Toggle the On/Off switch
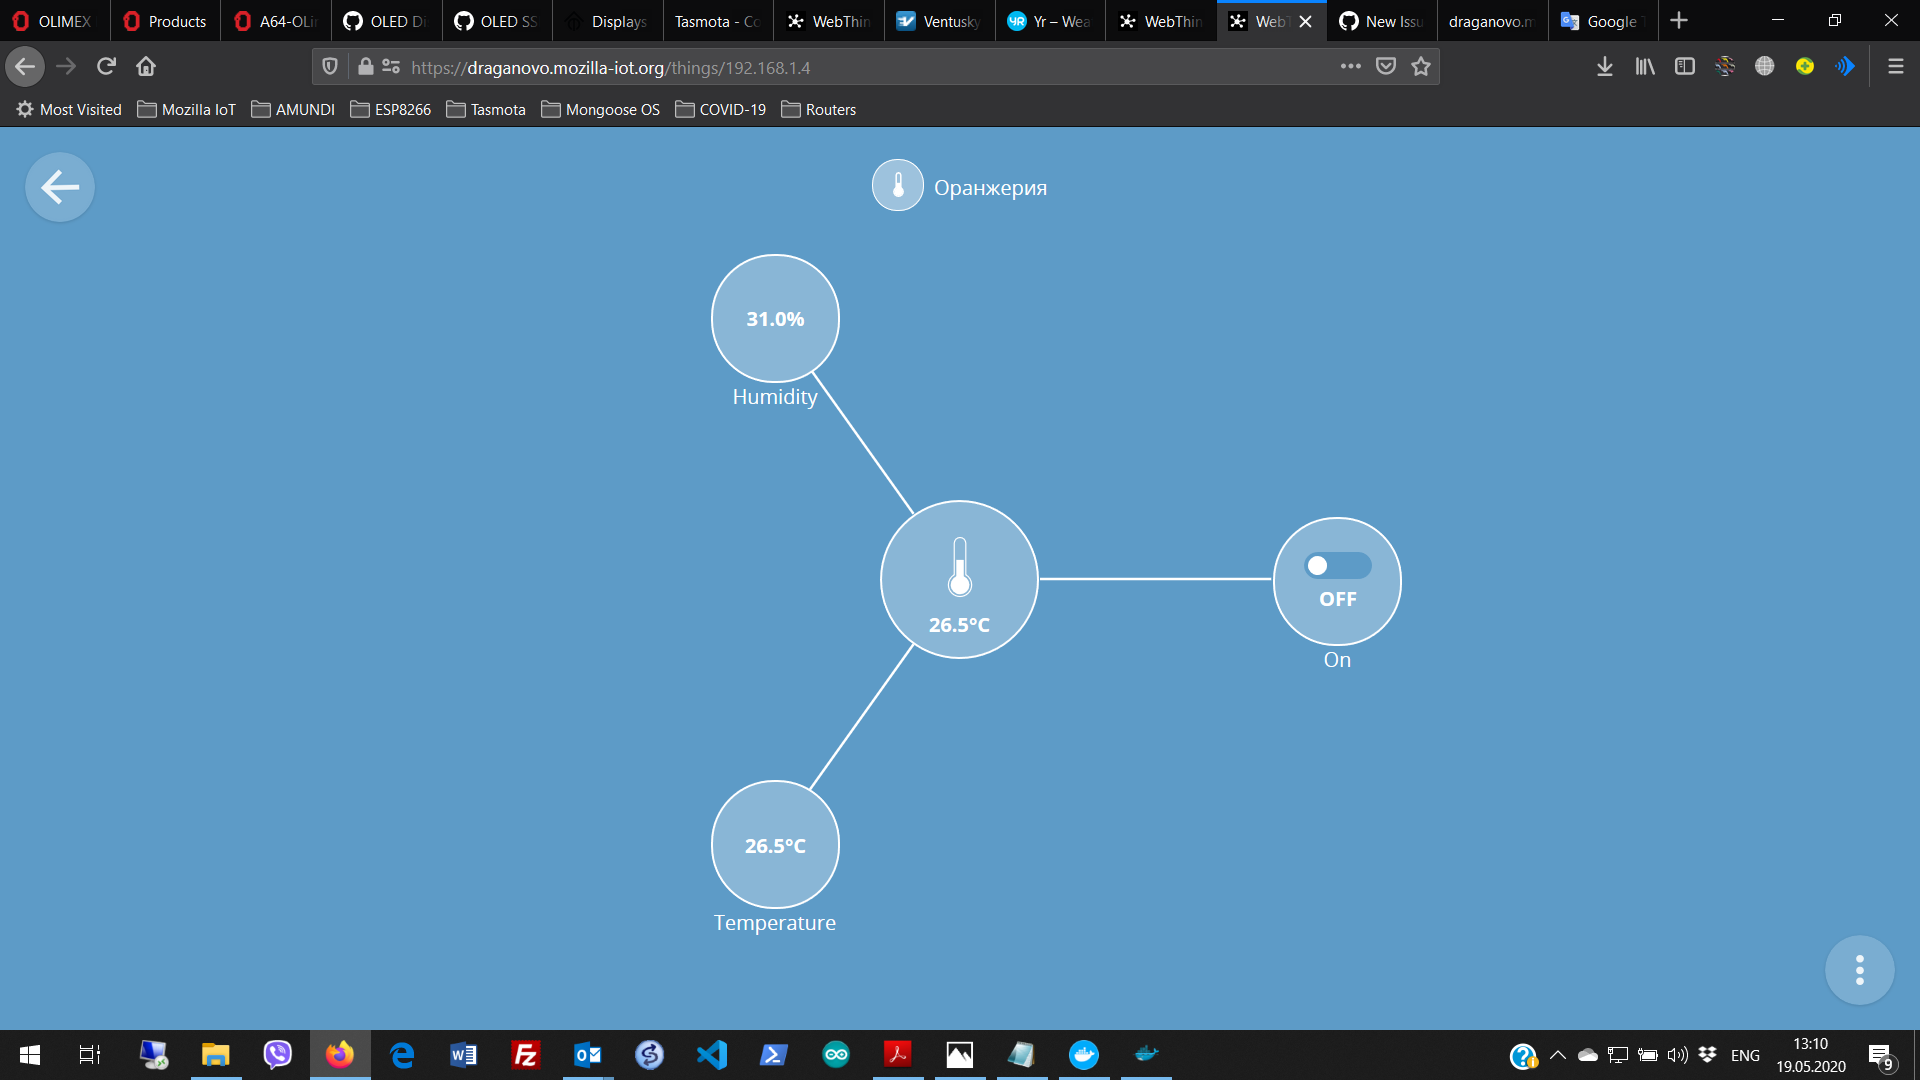The height and width of the screenshot is (1080, 1920). tap(1337, 566)
